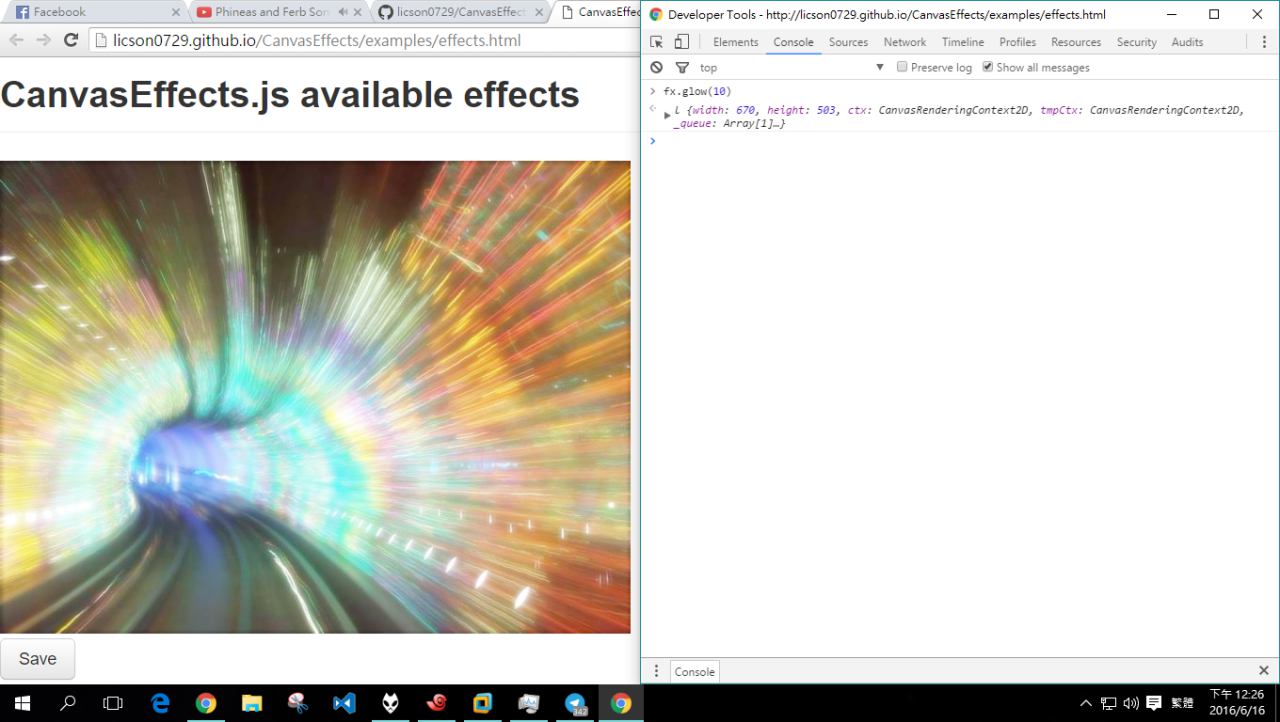Image resolution: width=1280 pixels, height=722 pixels.
Task: Go to the Network panel
Action: [905, 42]
